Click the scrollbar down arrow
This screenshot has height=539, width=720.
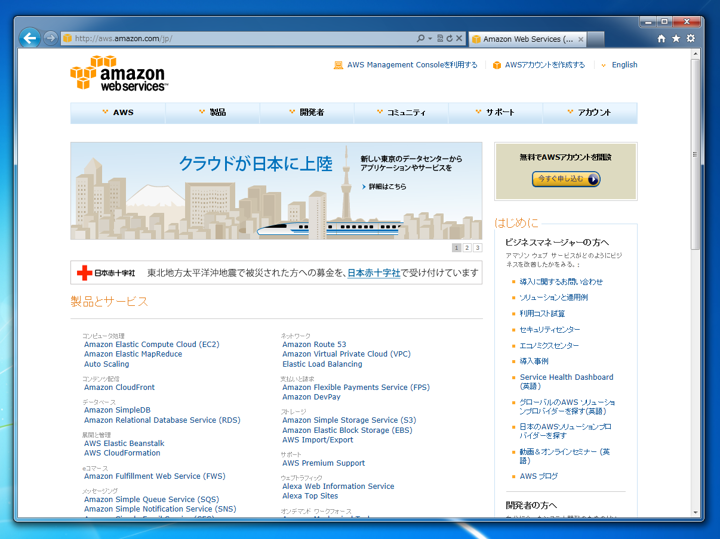[x=695, y=512]
